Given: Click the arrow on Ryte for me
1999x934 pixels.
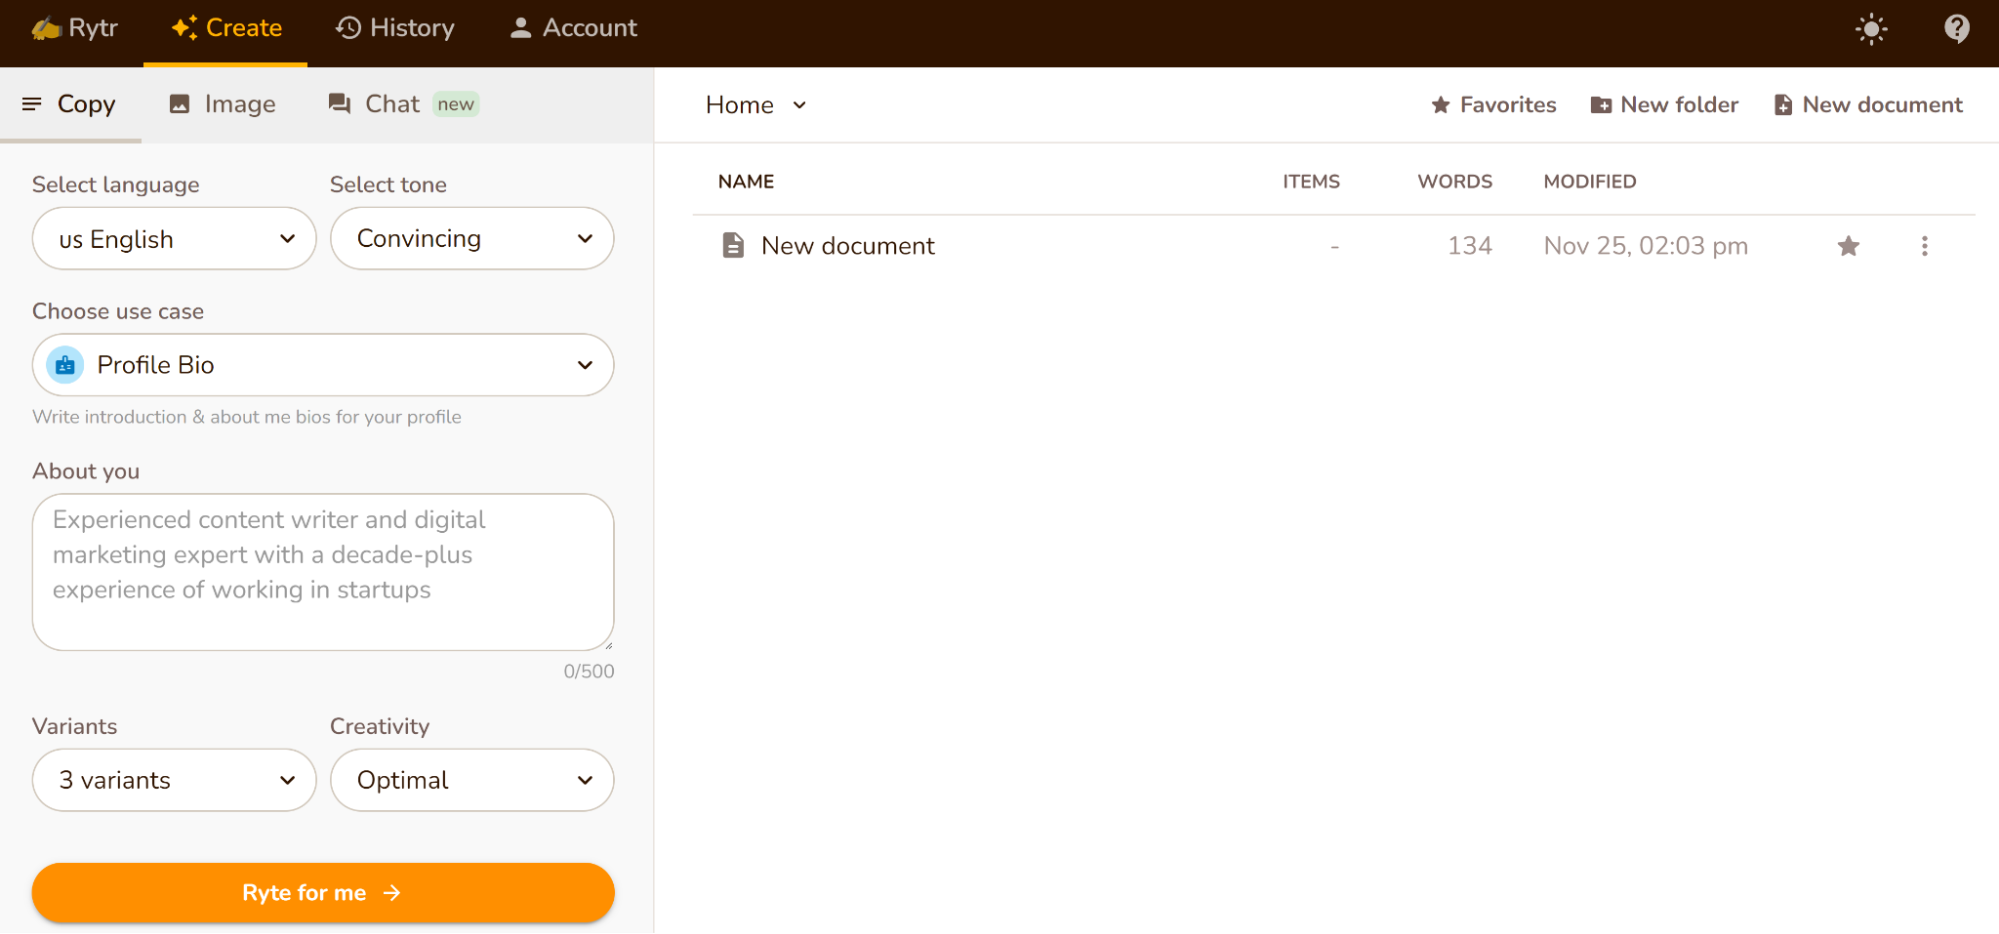Looking at the screenshot, I should pos(392,892).
